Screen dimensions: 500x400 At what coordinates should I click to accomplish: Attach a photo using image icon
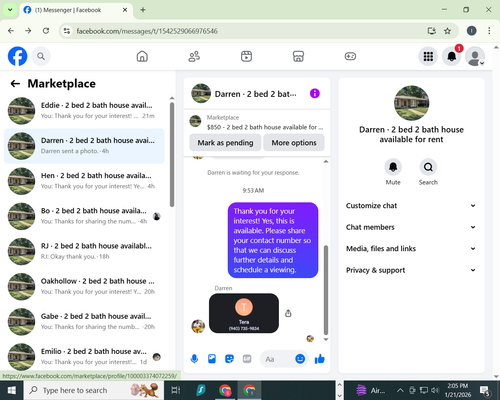coord(212,359)
